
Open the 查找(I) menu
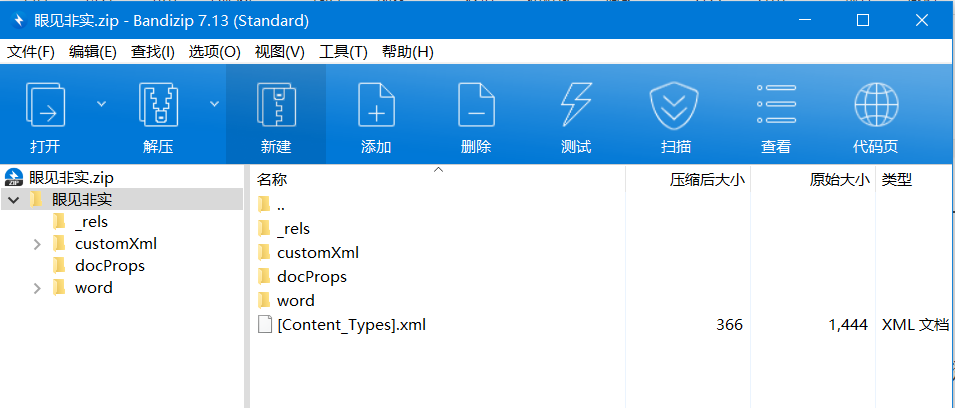pos(152,52)
